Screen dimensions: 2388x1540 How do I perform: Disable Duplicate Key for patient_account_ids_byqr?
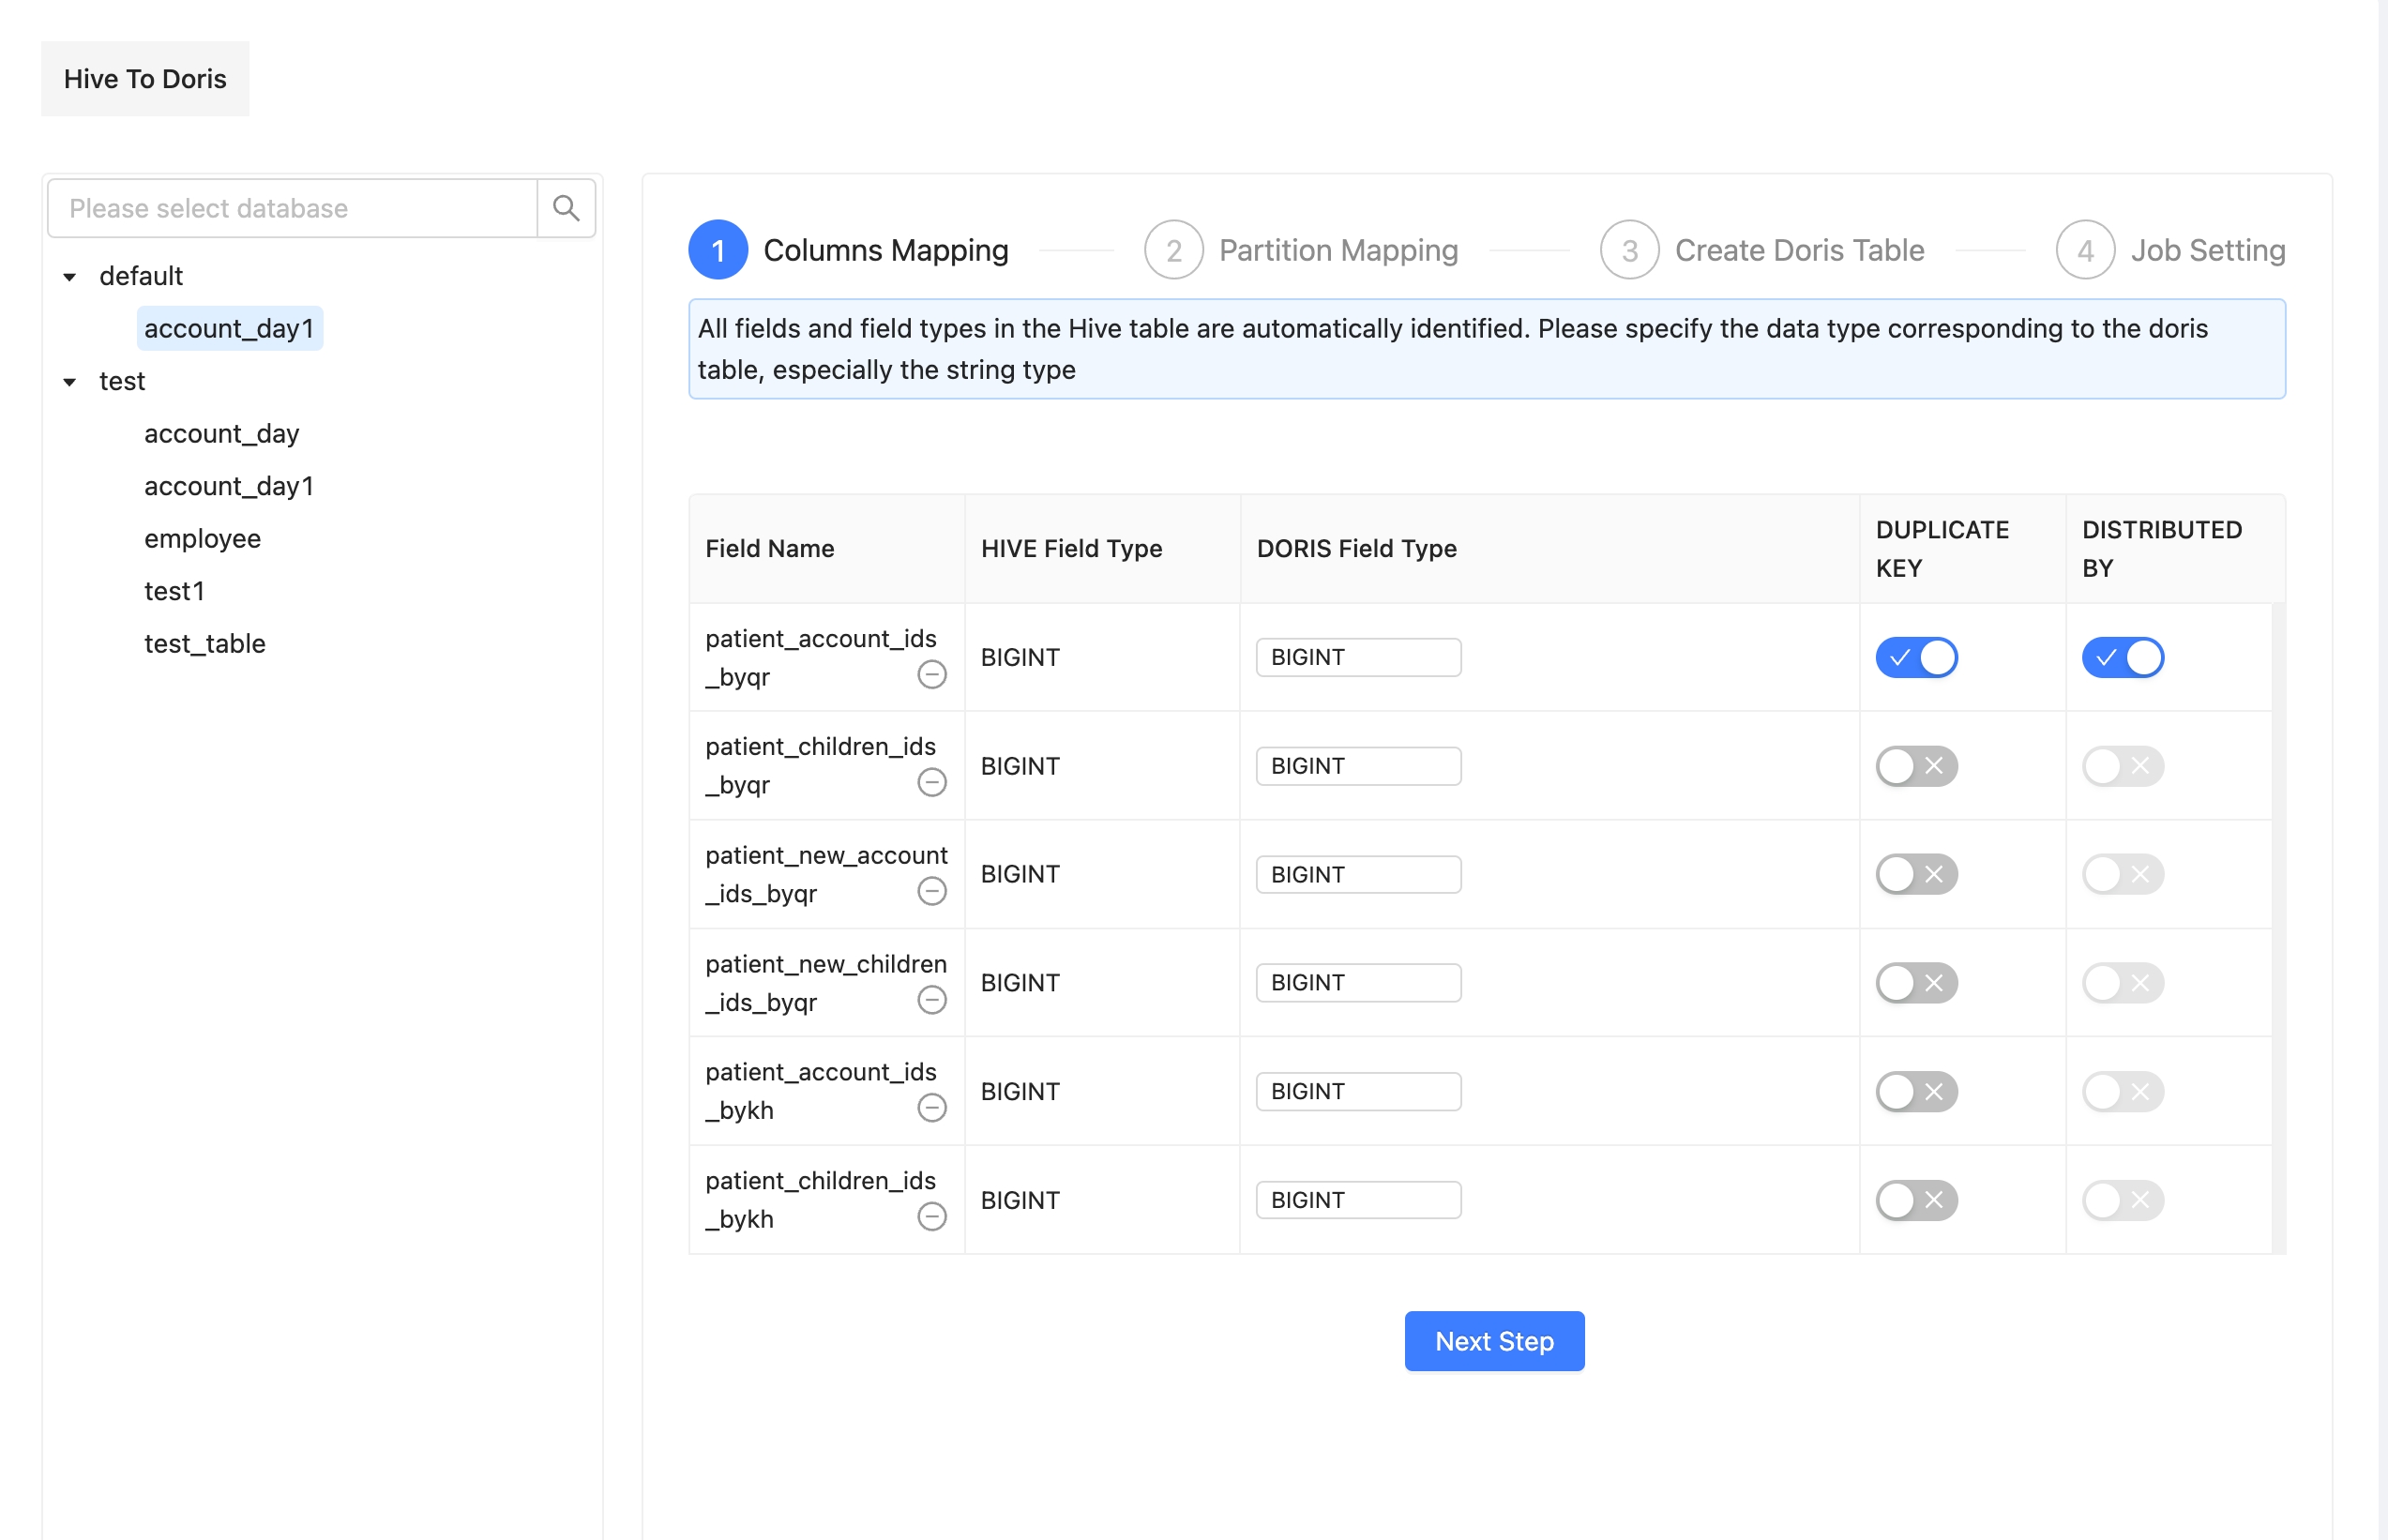click(1915, 658)
